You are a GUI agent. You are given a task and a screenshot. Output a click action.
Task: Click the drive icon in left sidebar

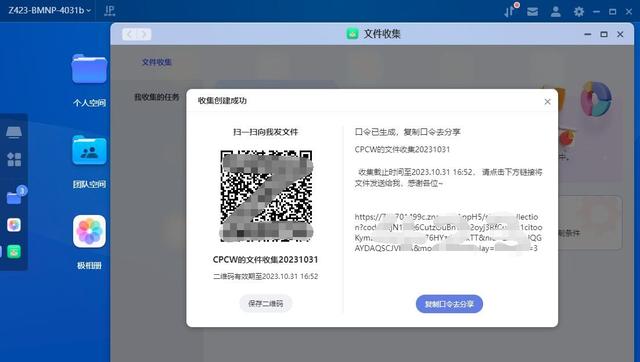click(14, 132)
